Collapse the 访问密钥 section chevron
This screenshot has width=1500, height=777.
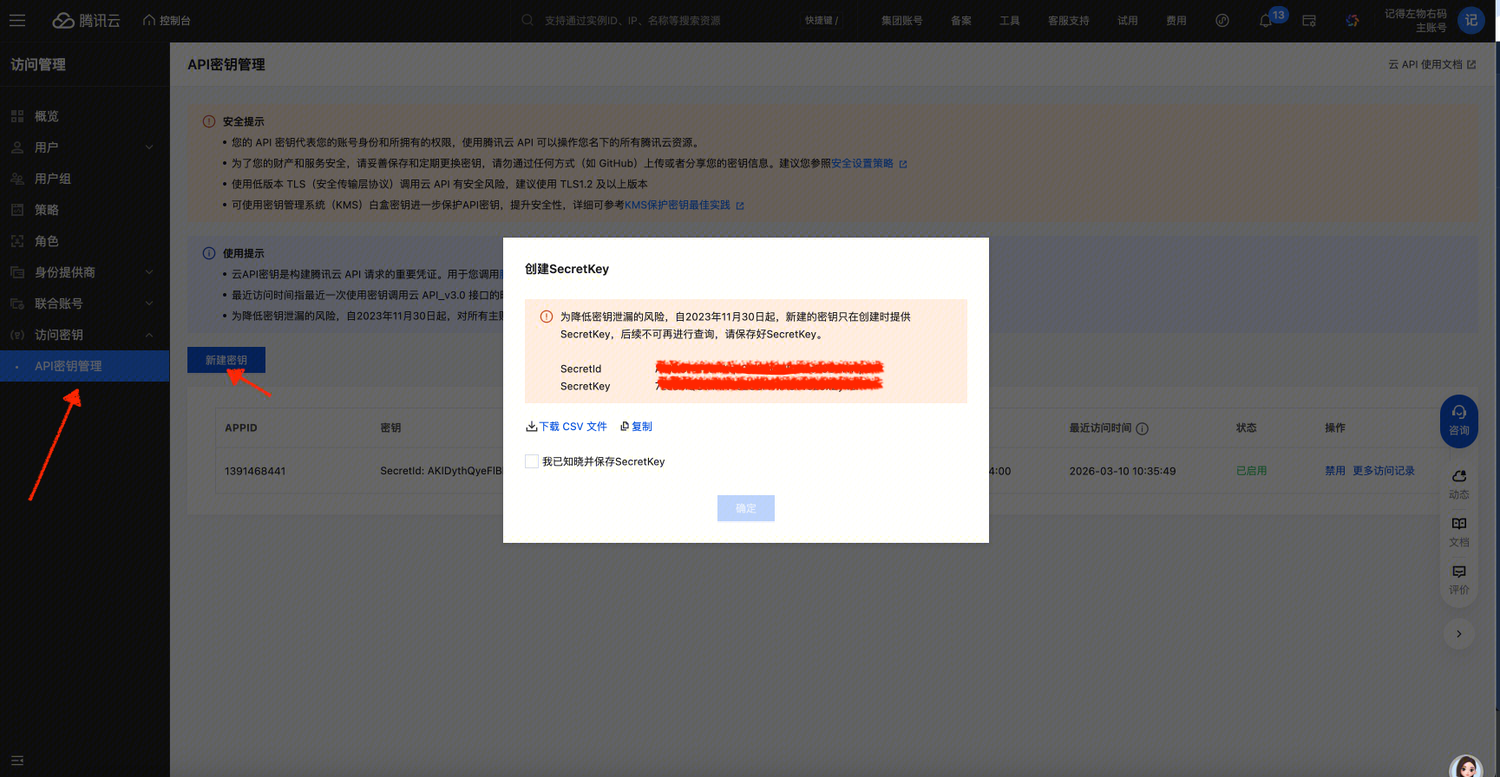point(149,335)
